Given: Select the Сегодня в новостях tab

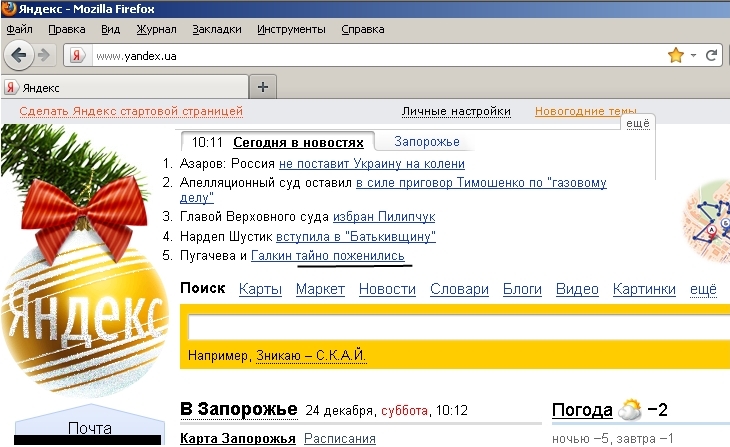Looking at the screenshot, I should tap(298, 142).
